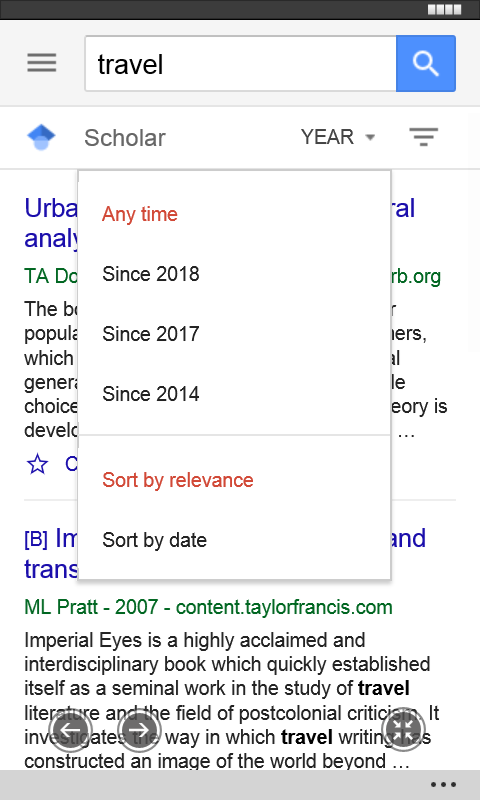Click the Google Scholar graduation cap logo
480x800 pixels.
click(41, 137)
